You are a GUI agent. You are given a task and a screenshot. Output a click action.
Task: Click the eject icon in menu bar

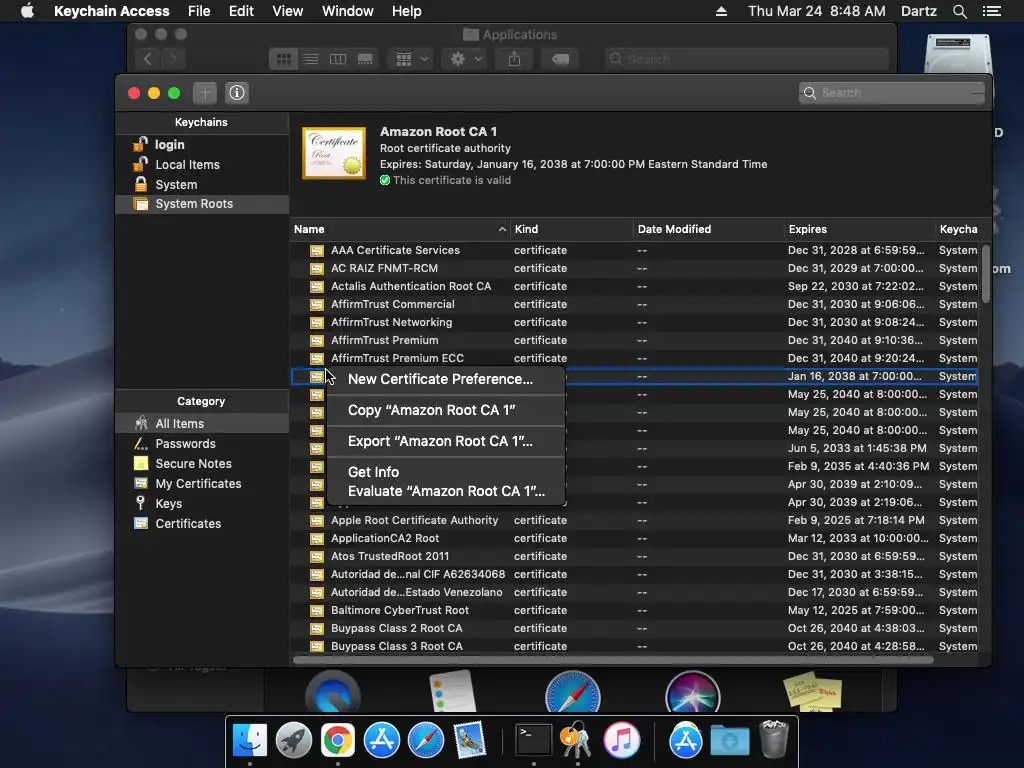coord(721,11)
